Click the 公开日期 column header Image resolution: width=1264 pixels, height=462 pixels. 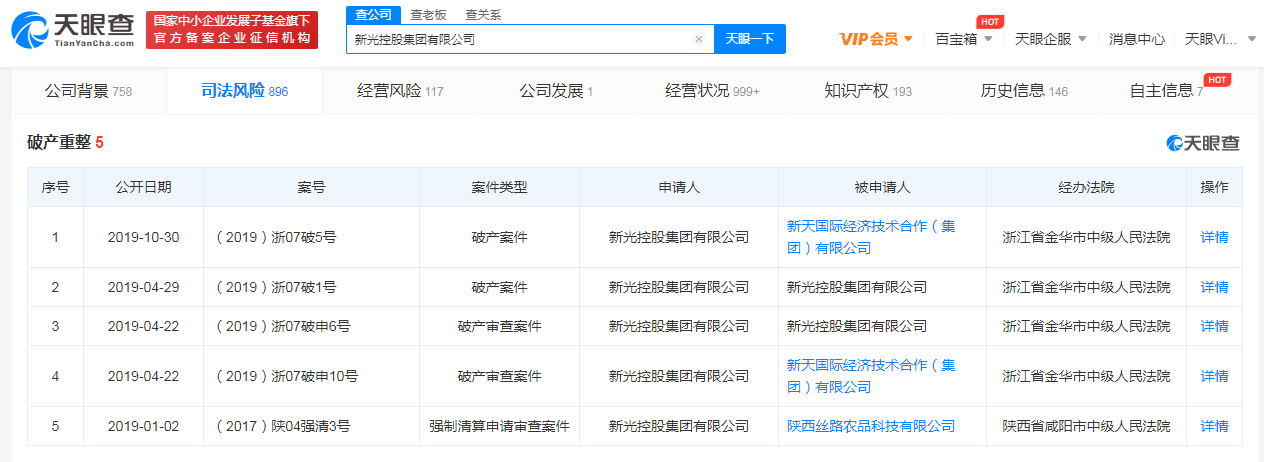pos(143,187)
